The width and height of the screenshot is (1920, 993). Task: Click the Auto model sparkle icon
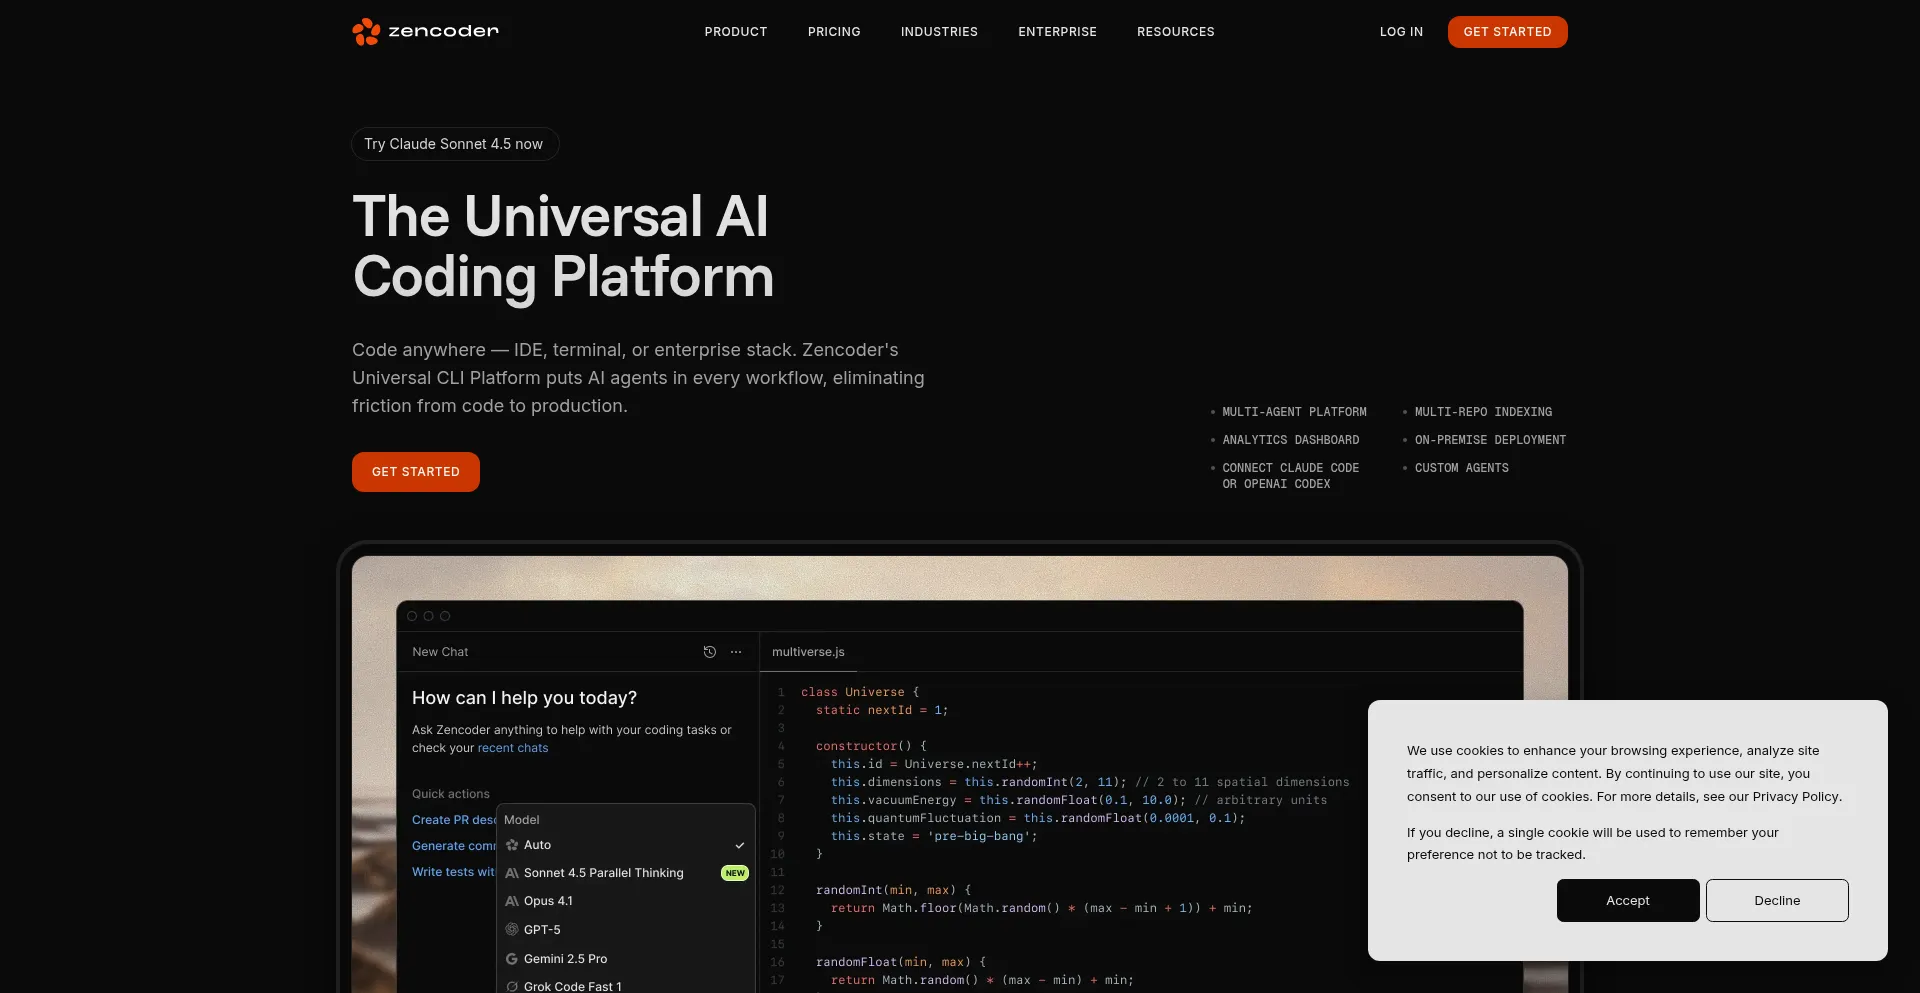tap(512, 845)
